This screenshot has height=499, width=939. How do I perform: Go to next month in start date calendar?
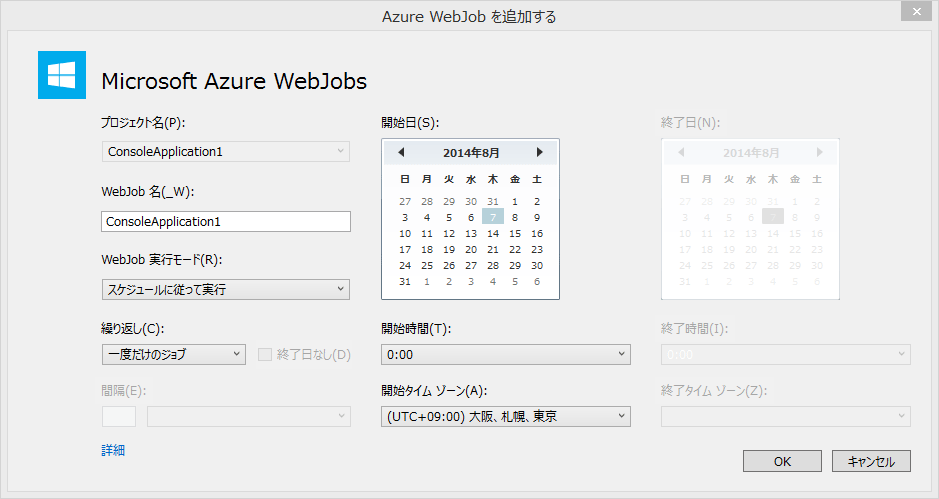tap(540, 152)
